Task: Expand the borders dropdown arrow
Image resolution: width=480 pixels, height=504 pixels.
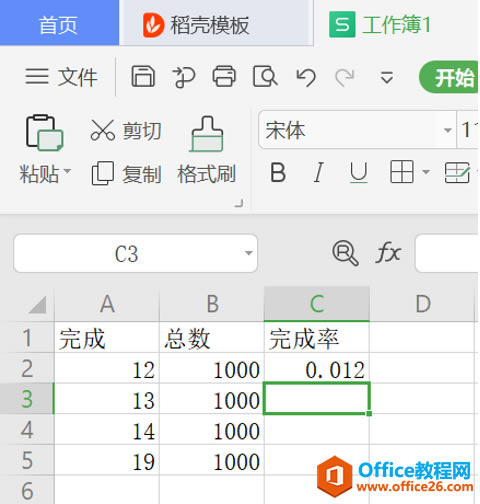Action: [426, 172]
